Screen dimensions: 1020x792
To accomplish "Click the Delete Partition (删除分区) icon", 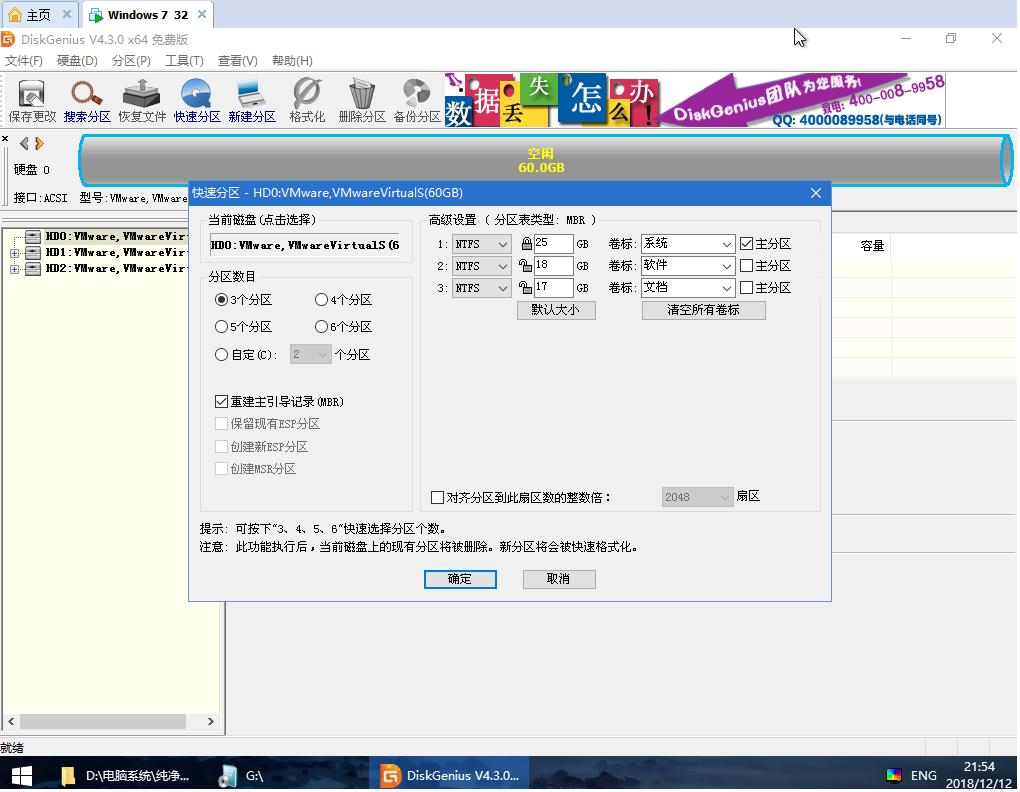I will [362, 101].
